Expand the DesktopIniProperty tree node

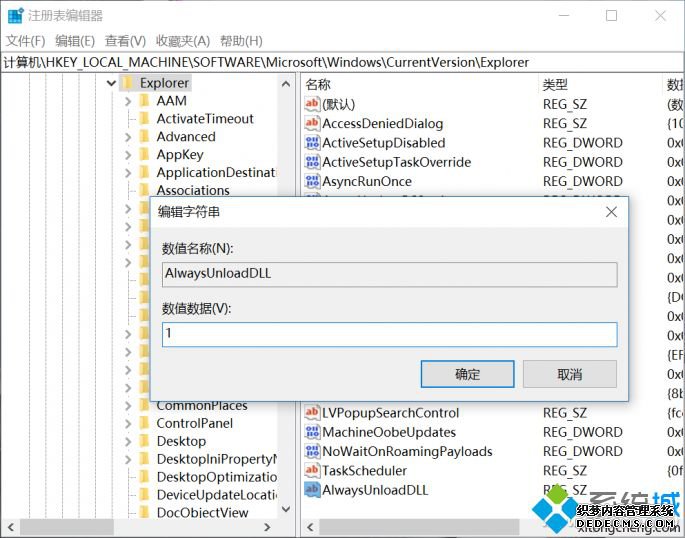(x=128, y=460)
